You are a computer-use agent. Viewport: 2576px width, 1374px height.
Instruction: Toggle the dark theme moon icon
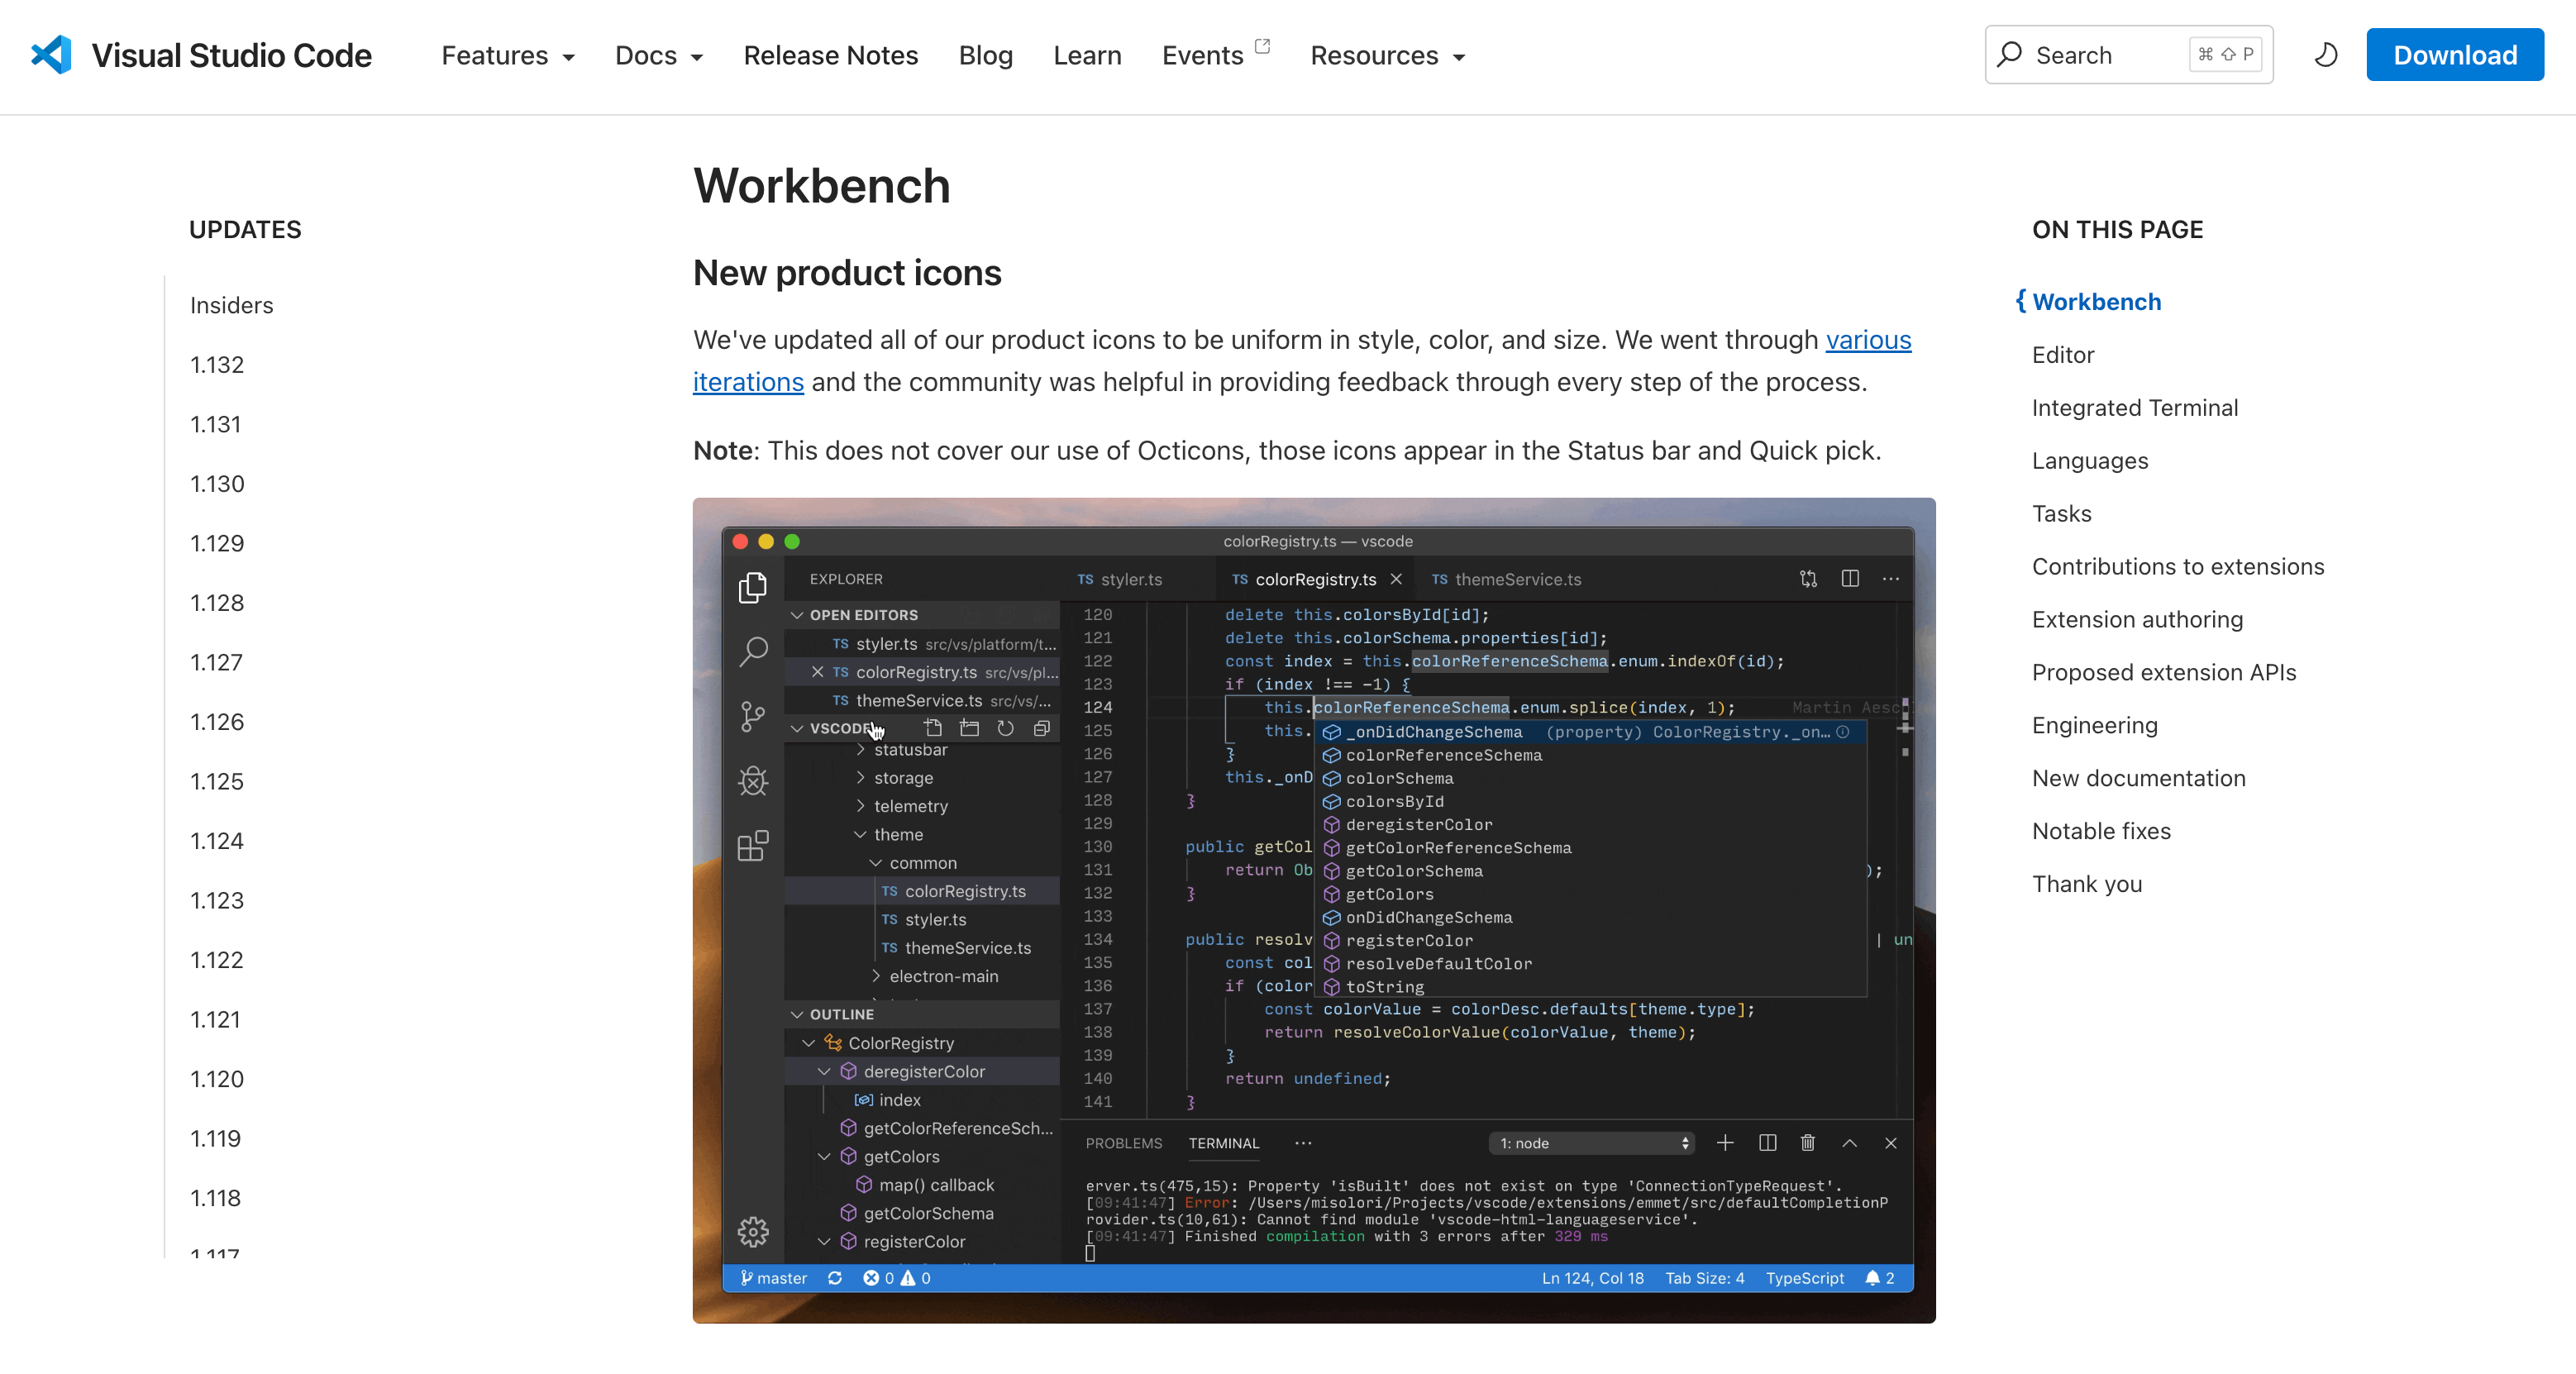(2325, 55)
